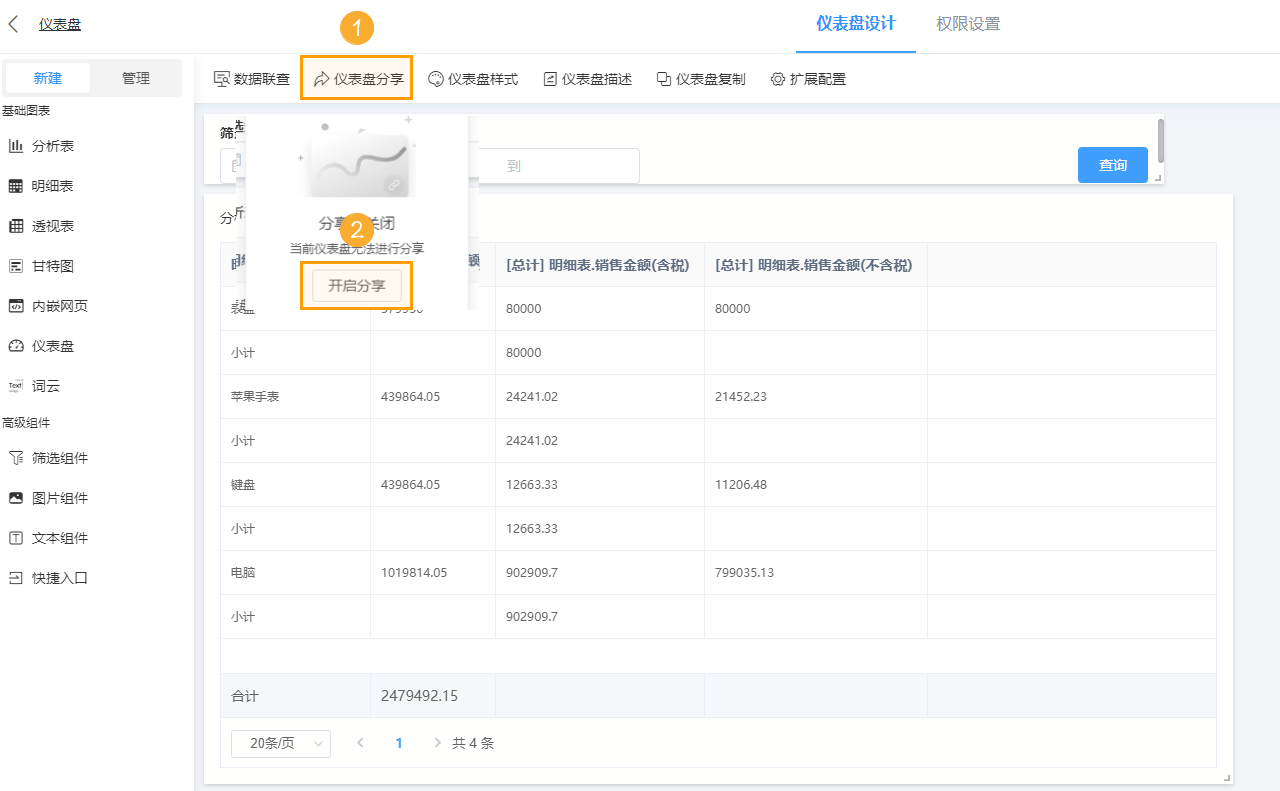
Task: Open the 仪表盘样式 style settings
Action: coord(472,77)
